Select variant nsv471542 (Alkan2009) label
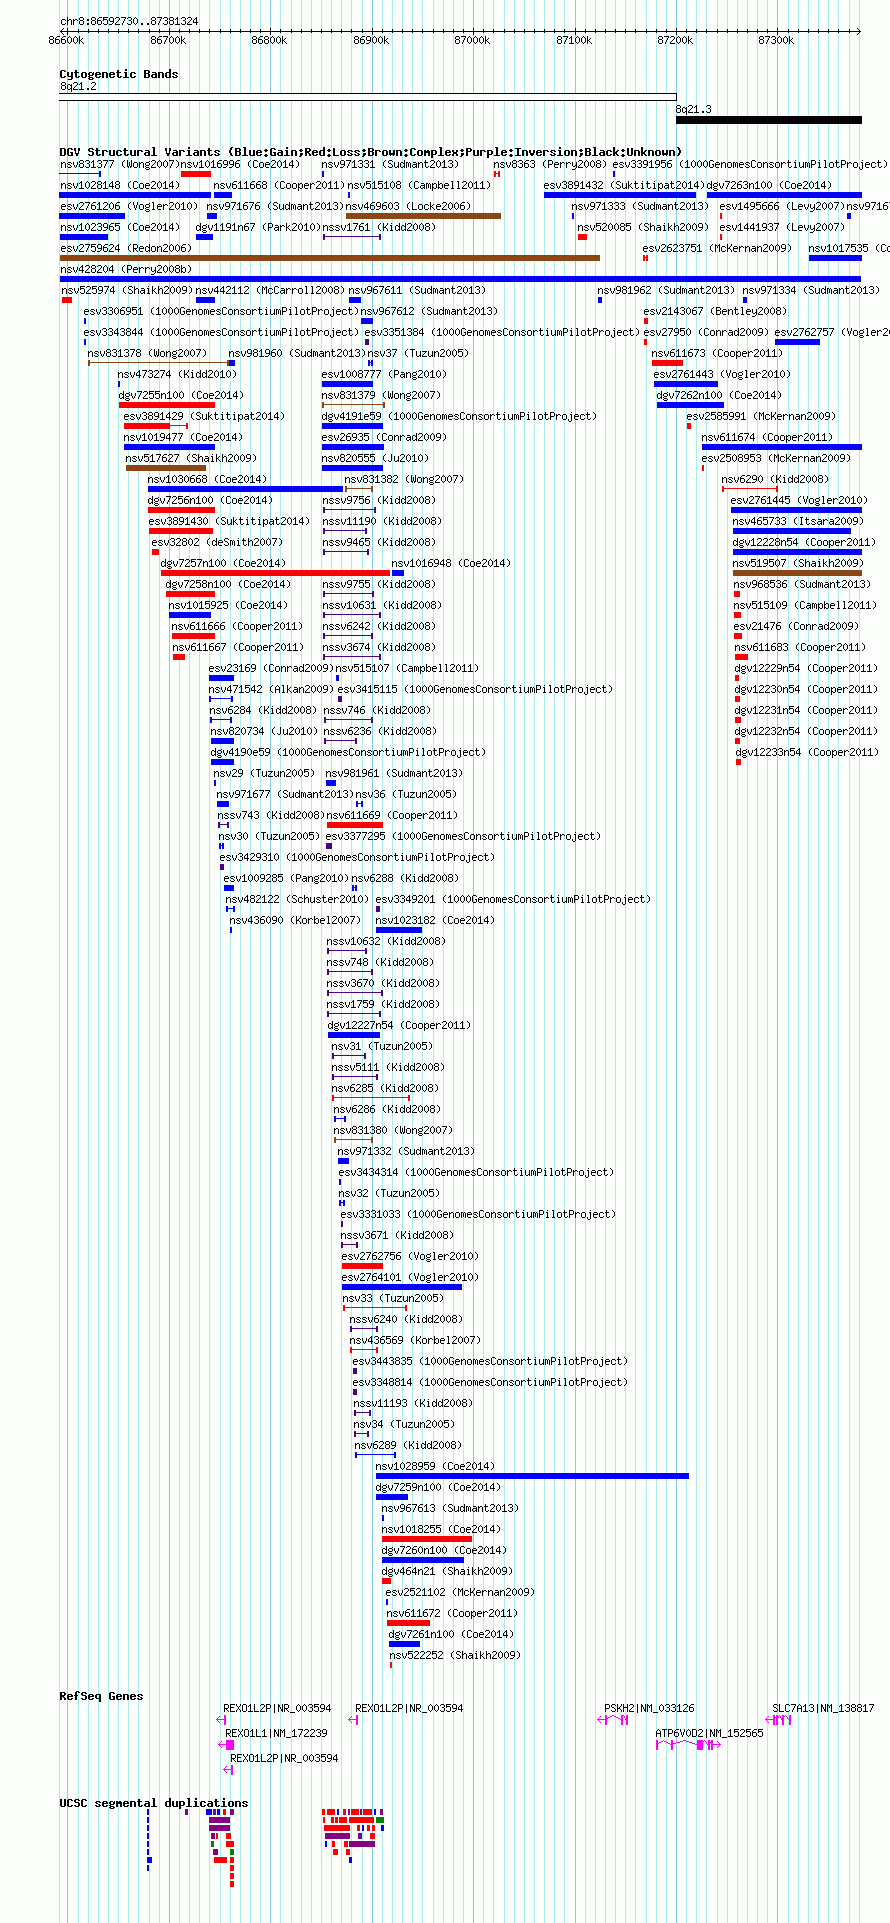 click(x=271, y=689)
